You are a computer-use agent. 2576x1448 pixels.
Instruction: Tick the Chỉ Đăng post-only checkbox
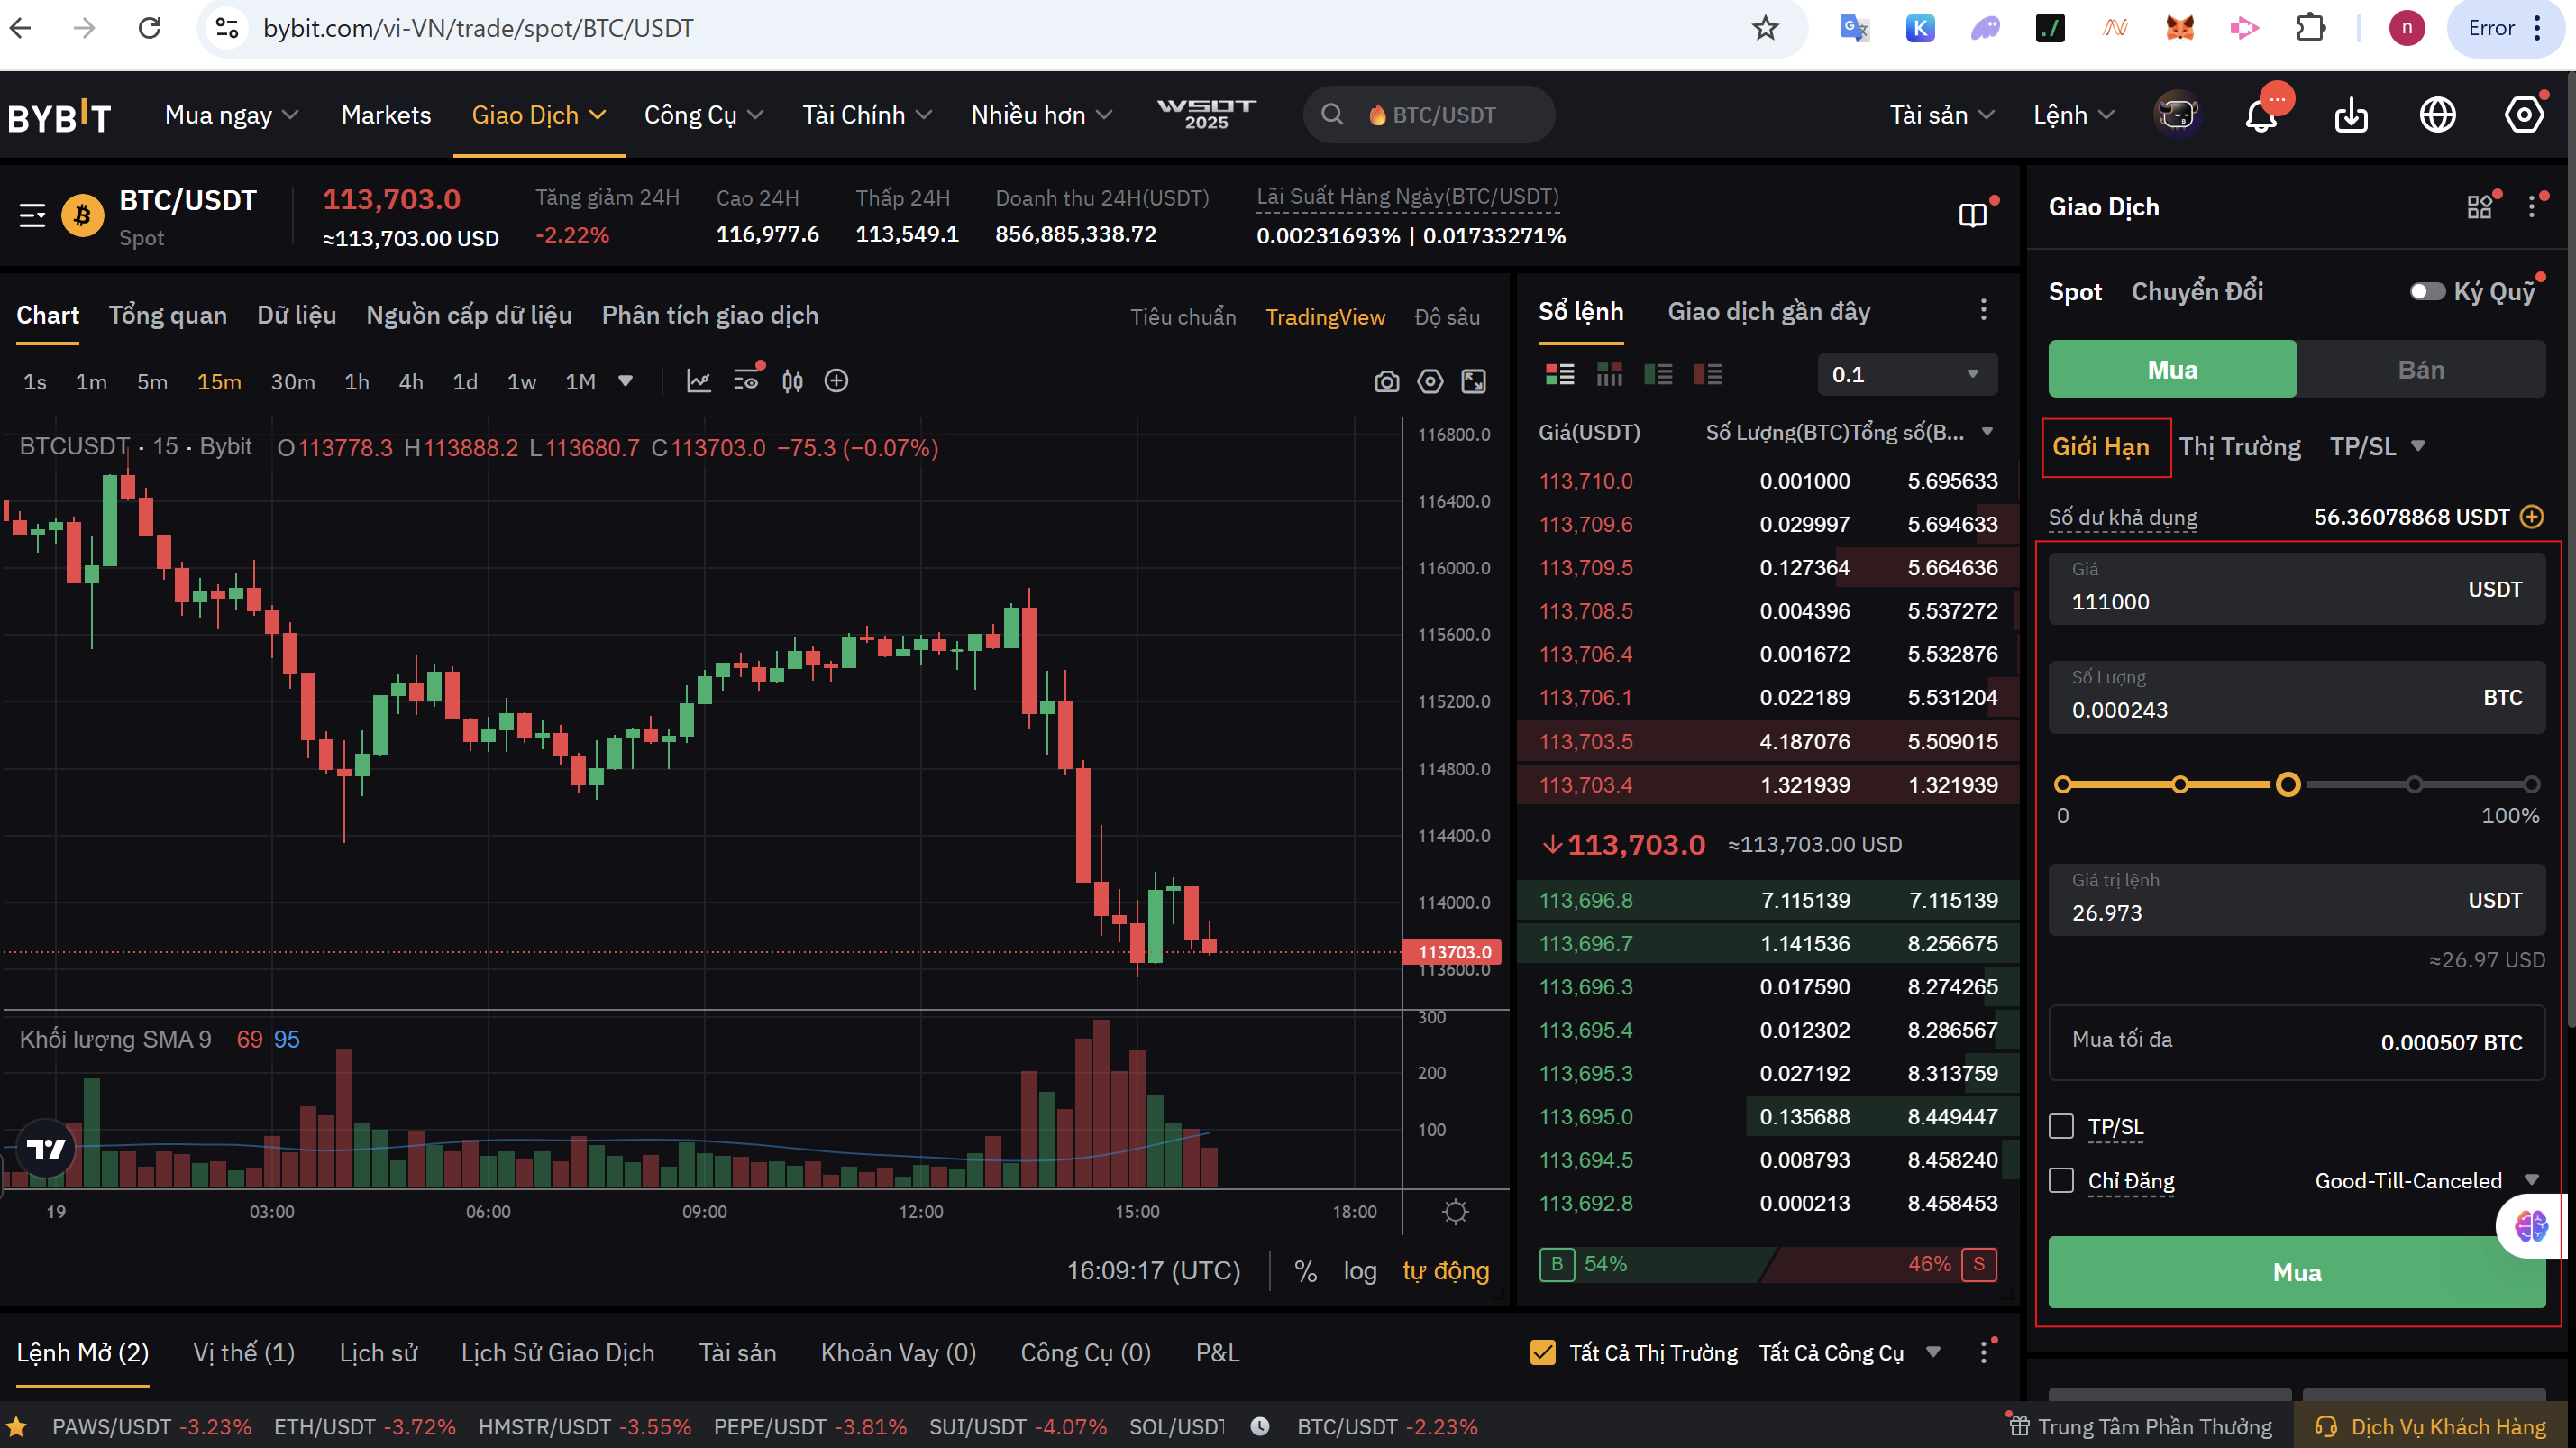point(2061,1180)
